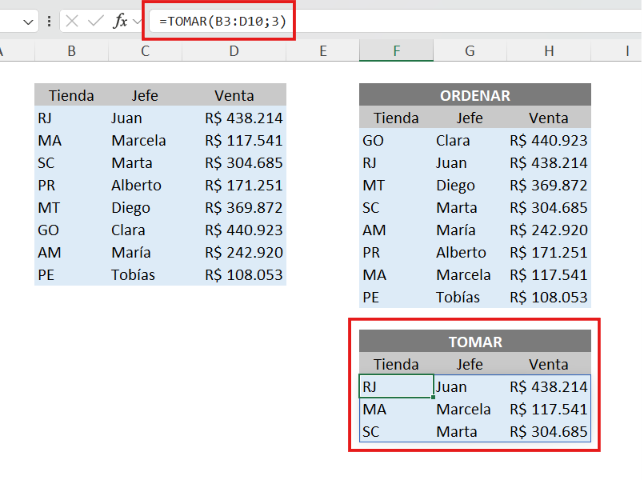This screenshot has height=480, width=642.
Task: Select Diego cell in ORDENAR table
Action: [470, 185]
